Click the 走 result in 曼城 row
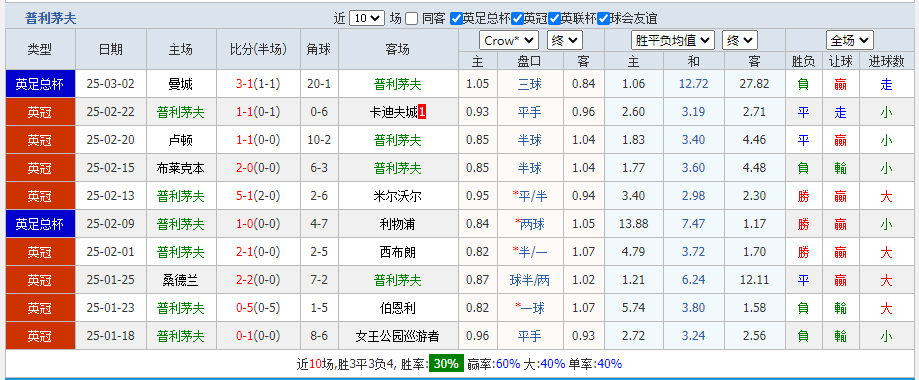Screen dimensions: 919x380 pos(886,84)
